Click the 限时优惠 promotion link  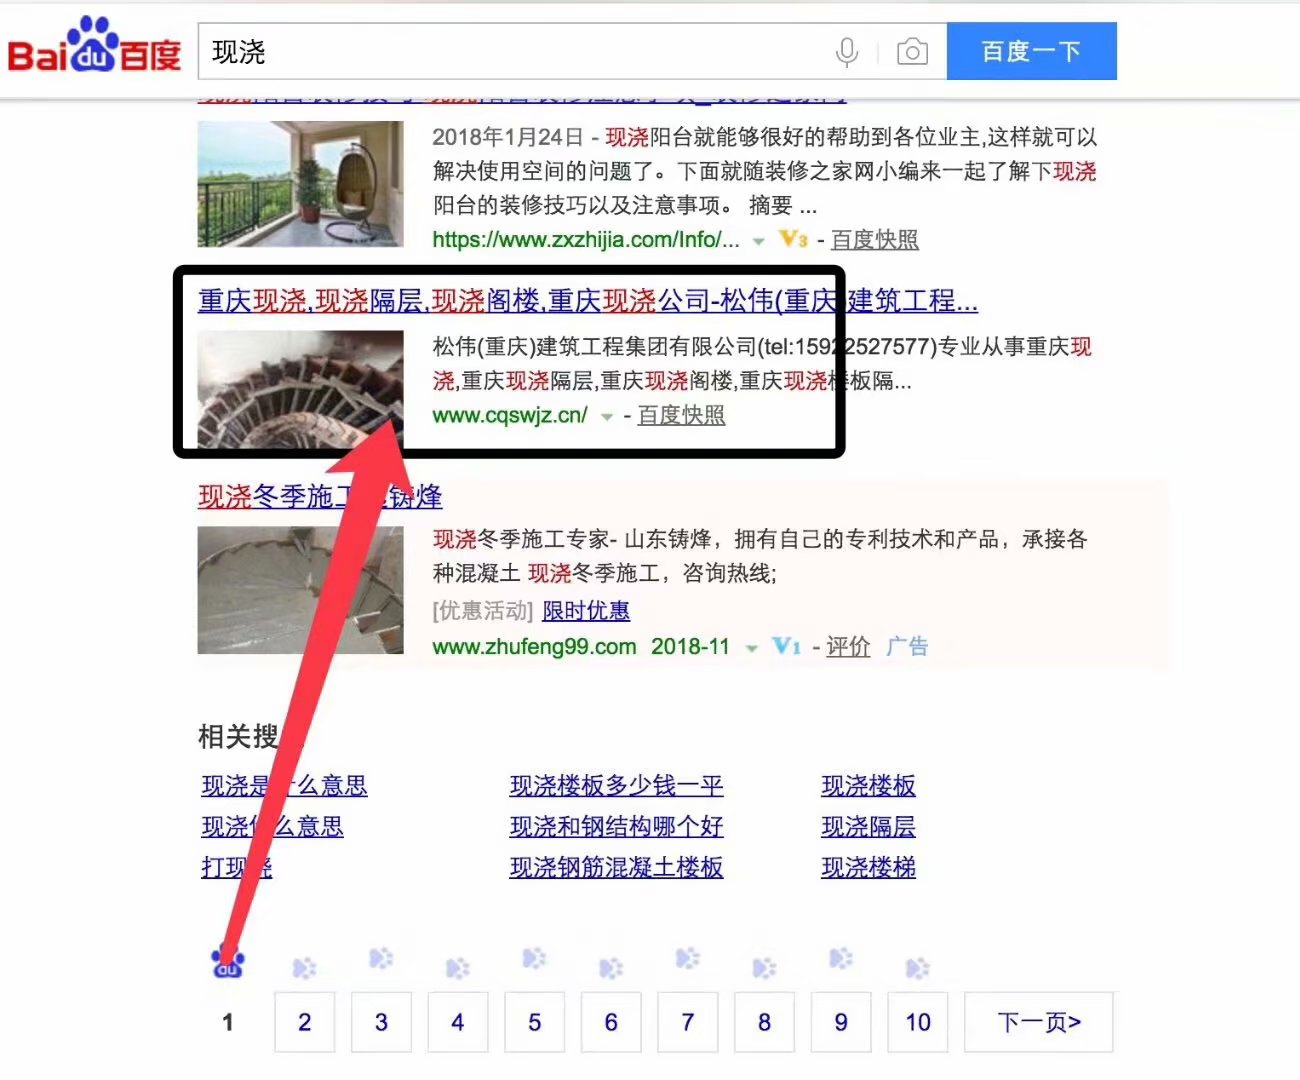coord(586,610)
